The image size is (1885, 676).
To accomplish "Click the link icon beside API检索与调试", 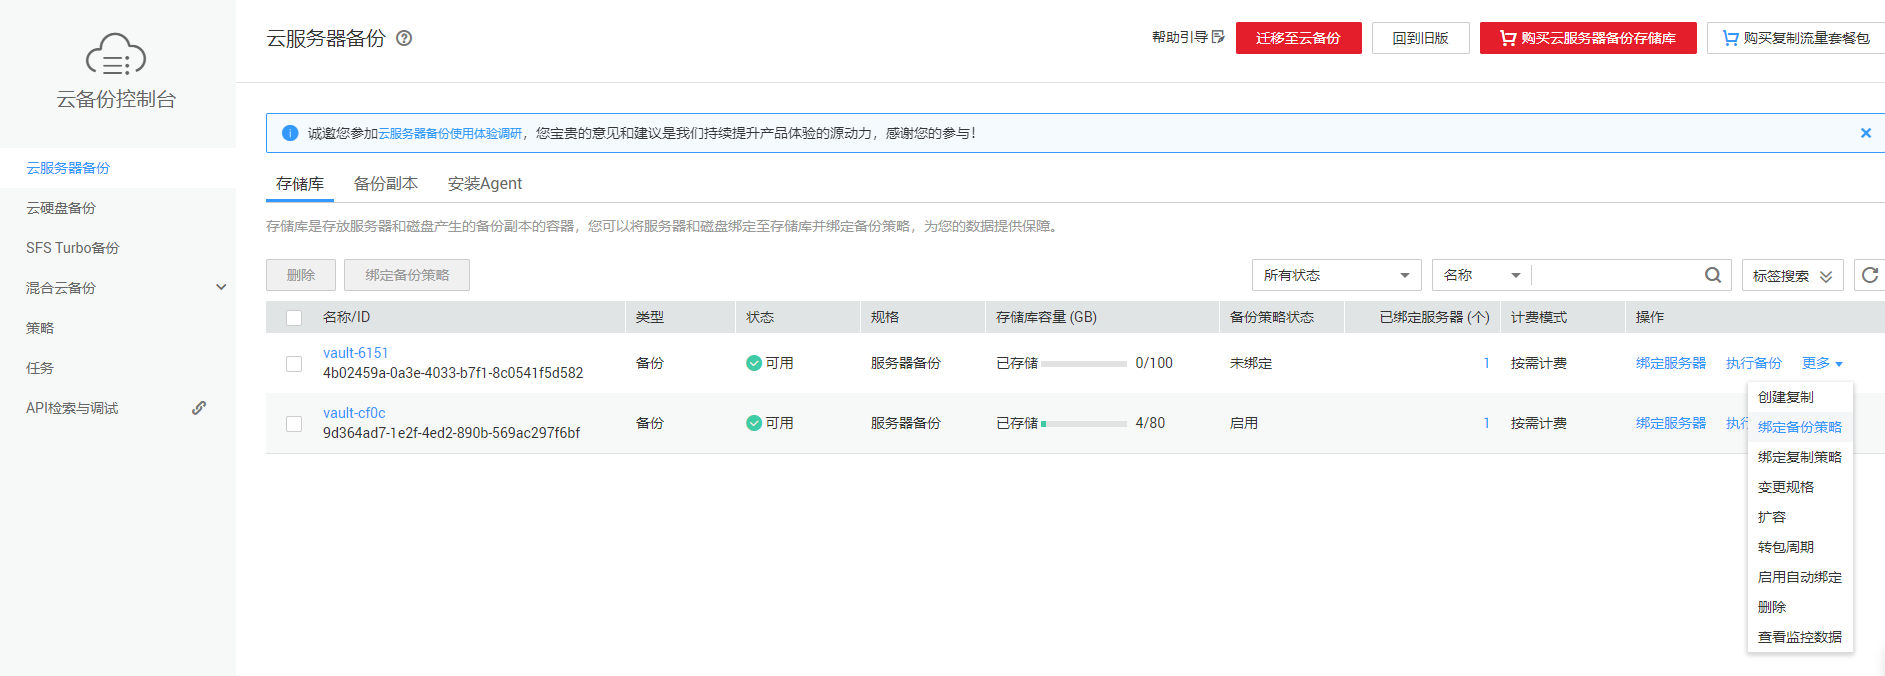I will click(x=199, y=408).
